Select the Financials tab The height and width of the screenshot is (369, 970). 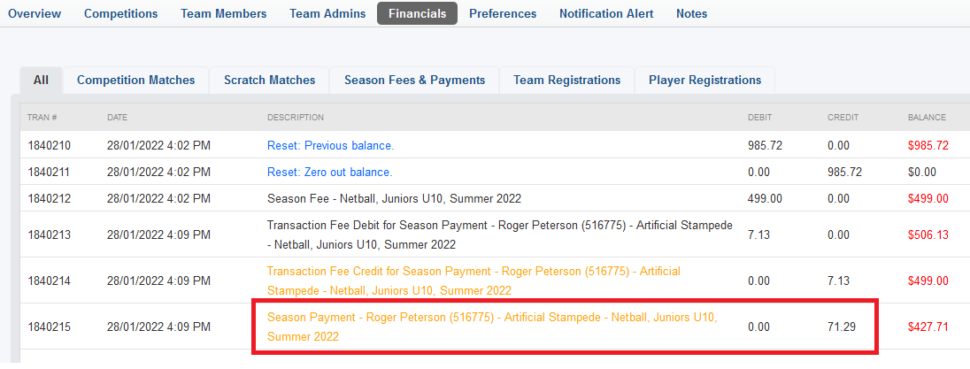pyautogui.click(x=417, y=14)
